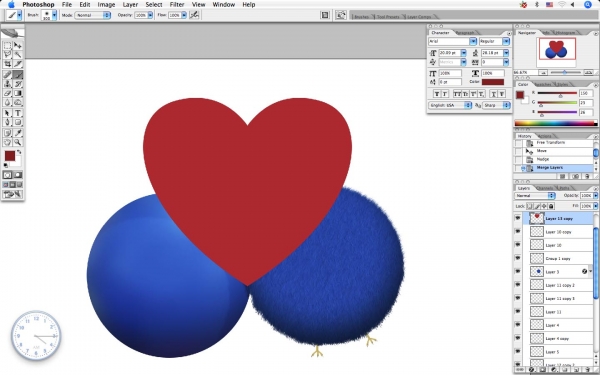This screenshot has height=375, width=600.
Task: Select the Magic Wand tool
Action: [x=18, y=55]
